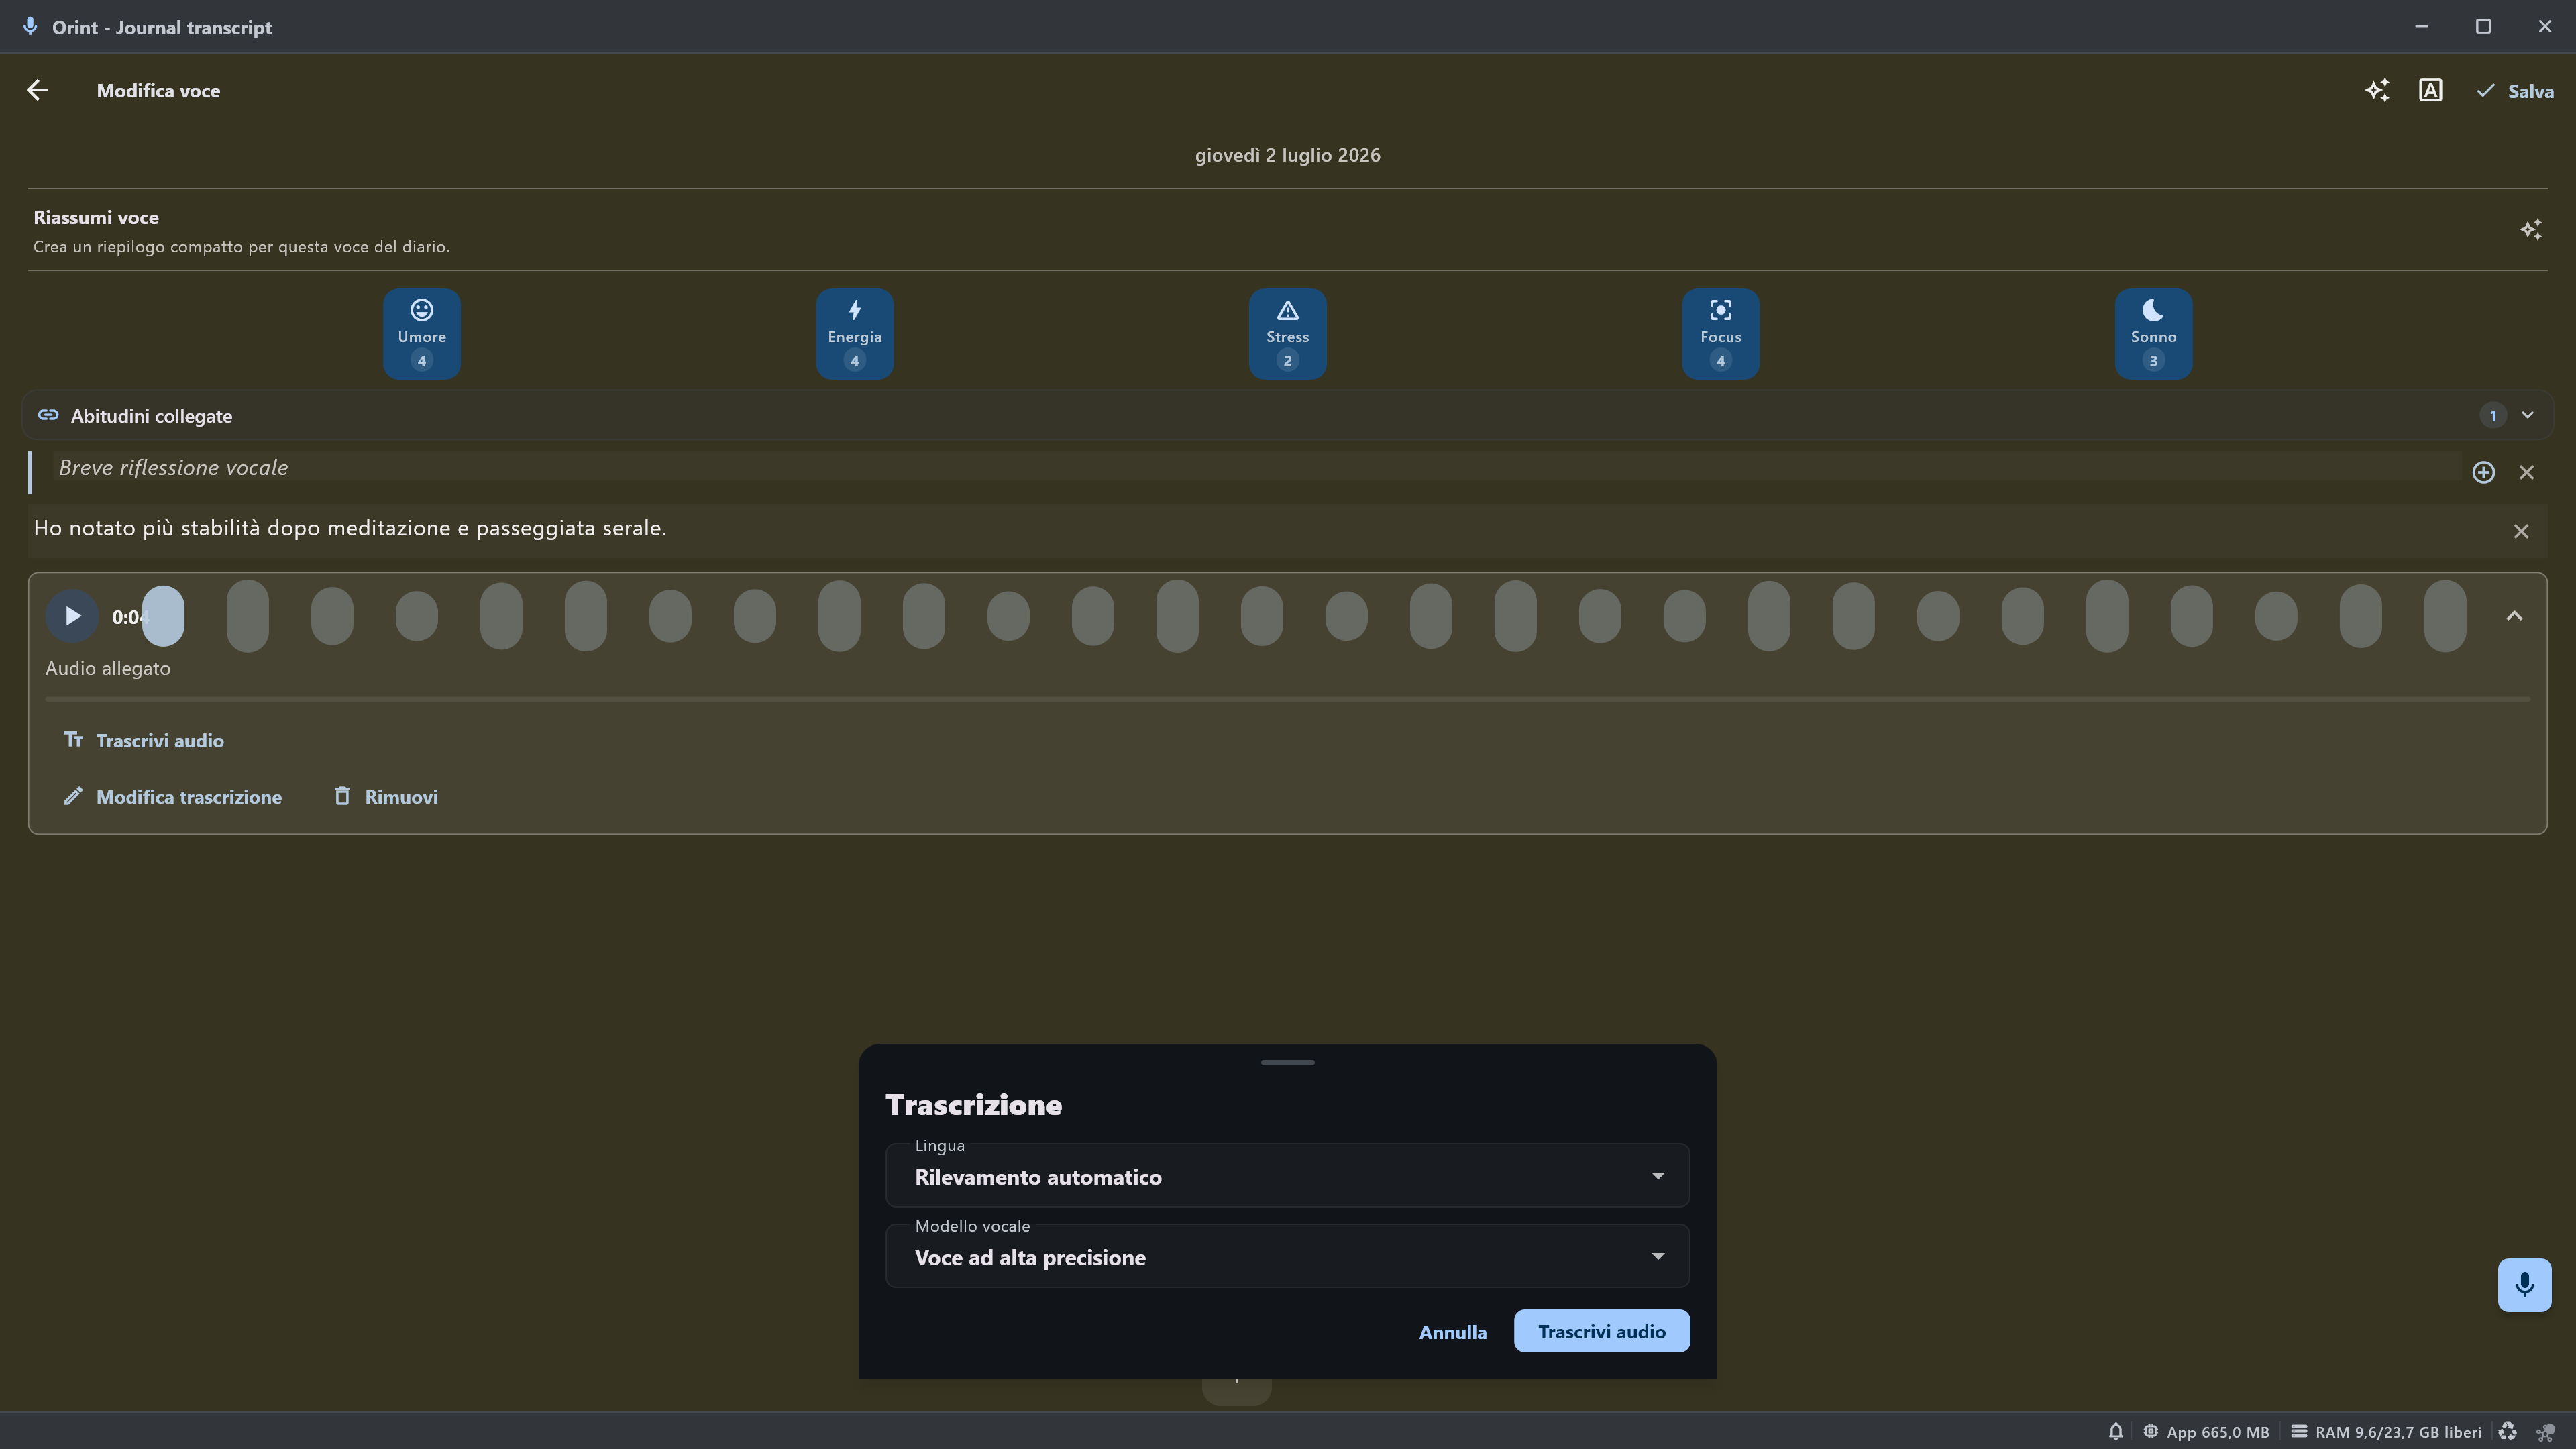The width and height of the screenshot is (2576, 1449).
Task: Collapse the attached audio panel
Action: [2514, 616]
